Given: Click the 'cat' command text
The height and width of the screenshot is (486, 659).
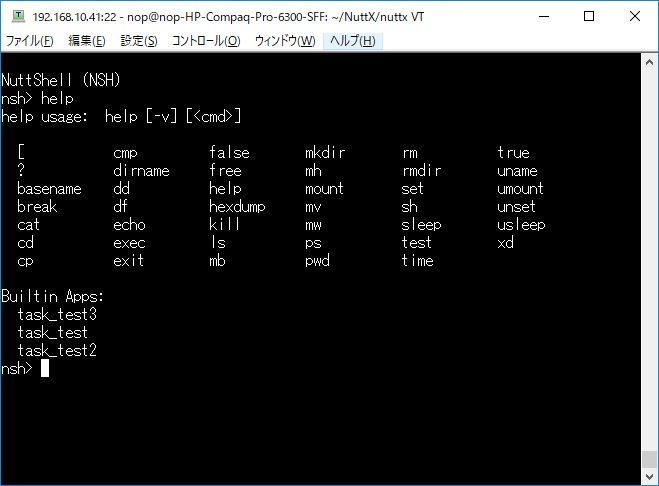Looking at the screenshot, I should point(29,225).
